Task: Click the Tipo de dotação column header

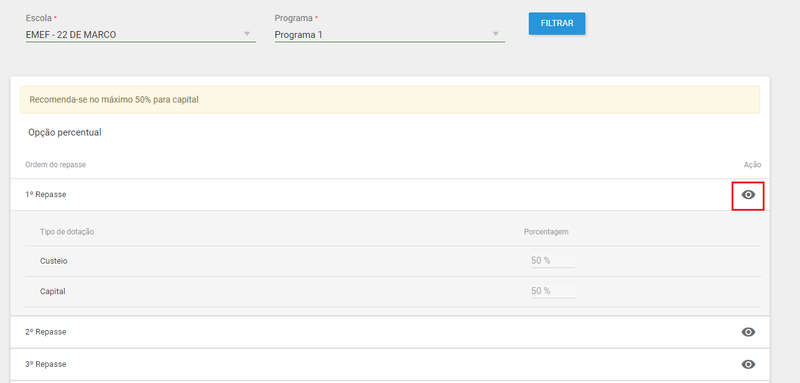Action: tap(67, 232)
